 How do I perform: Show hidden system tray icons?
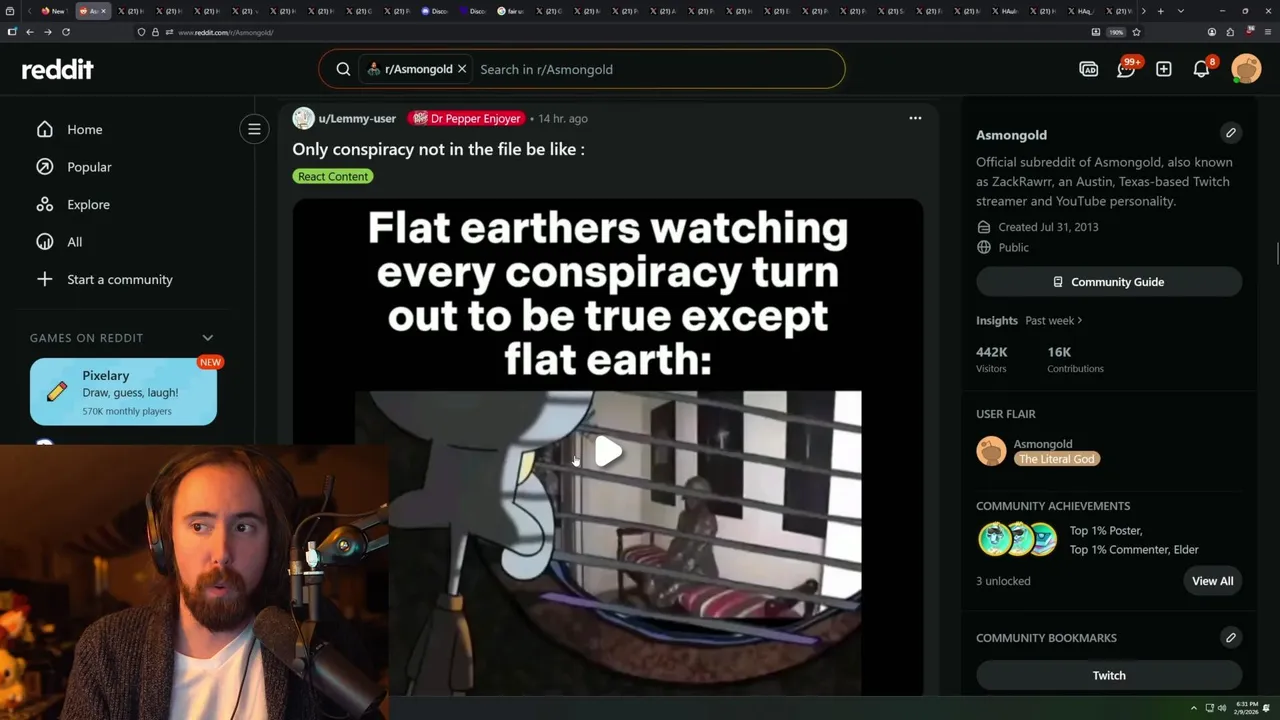pyautogui.click(x=1193, y=708)
